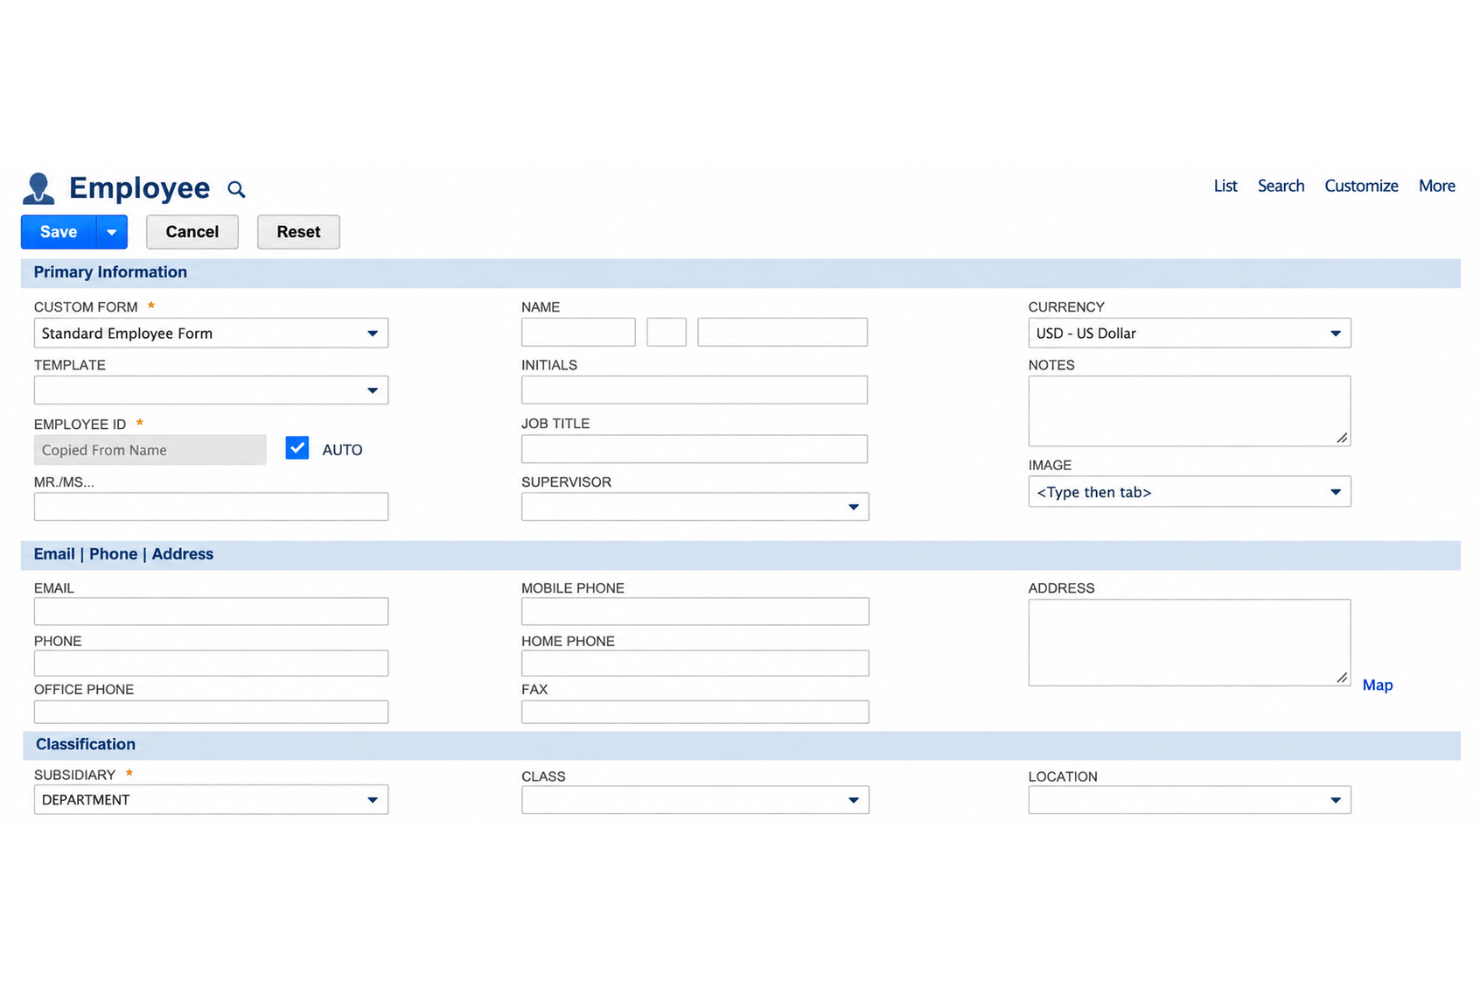Expand the Subsidiary dropdown

coord(211,800)
